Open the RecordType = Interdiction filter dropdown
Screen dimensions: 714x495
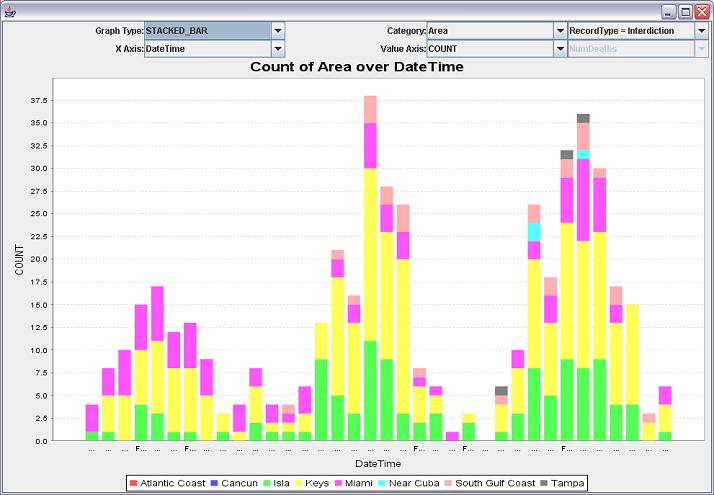[x=702, y=31]
